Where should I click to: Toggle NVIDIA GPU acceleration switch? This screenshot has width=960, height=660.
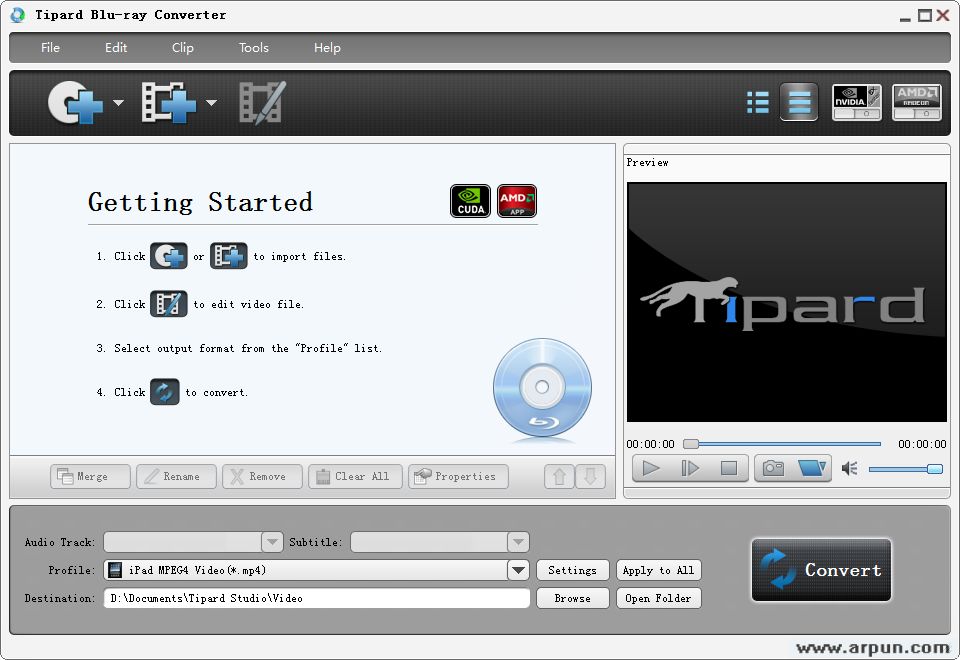point(856,102)
